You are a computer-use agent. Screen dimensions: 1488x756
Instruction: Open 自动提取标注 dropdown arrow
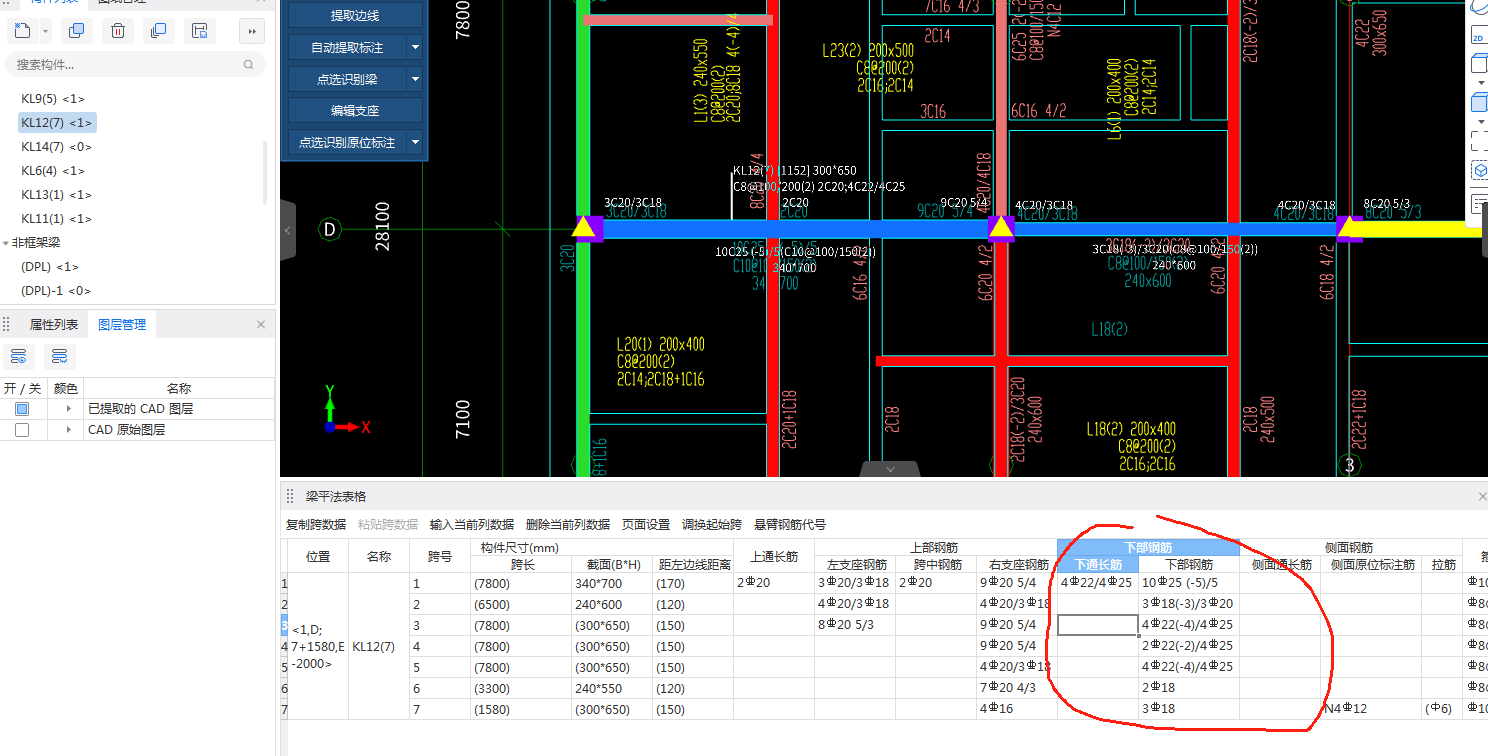pos(415,47)
